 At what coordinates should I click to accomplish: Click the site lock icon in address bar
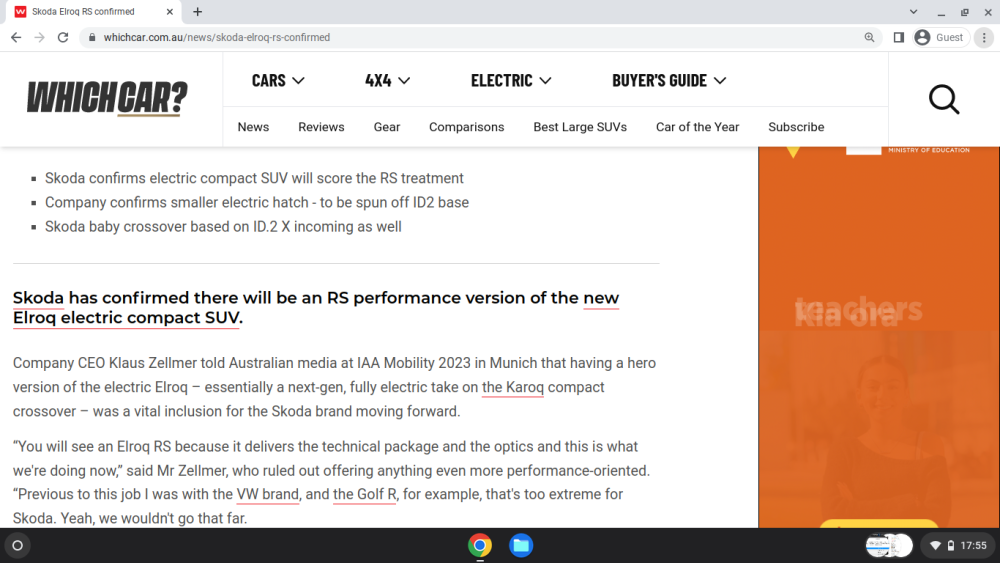(92, 38)
